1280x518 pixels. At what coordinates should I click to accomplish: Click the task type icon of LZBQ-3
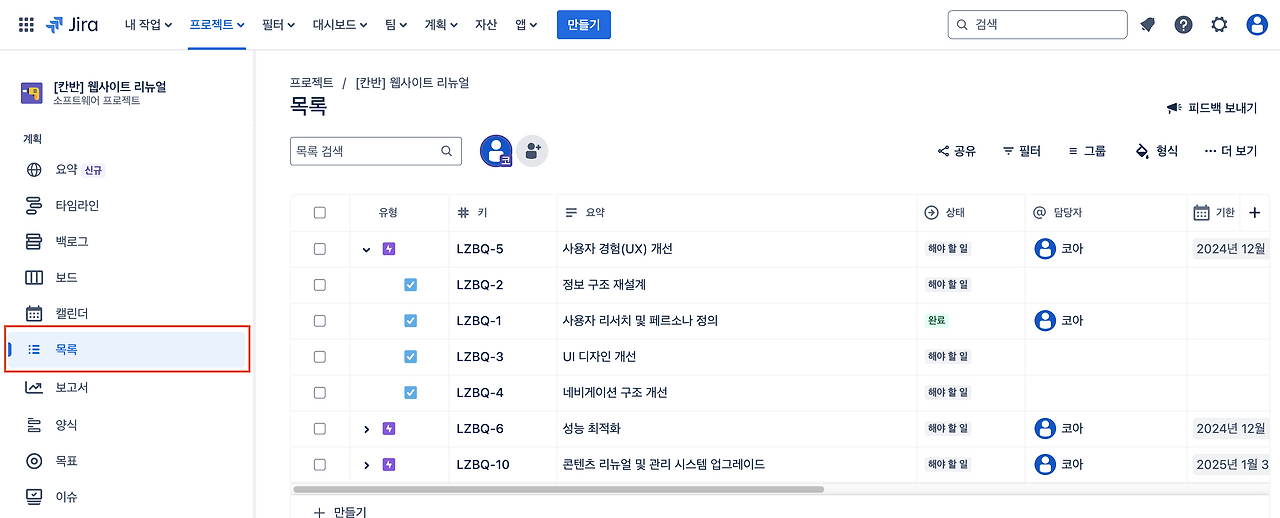click(410, 357)
